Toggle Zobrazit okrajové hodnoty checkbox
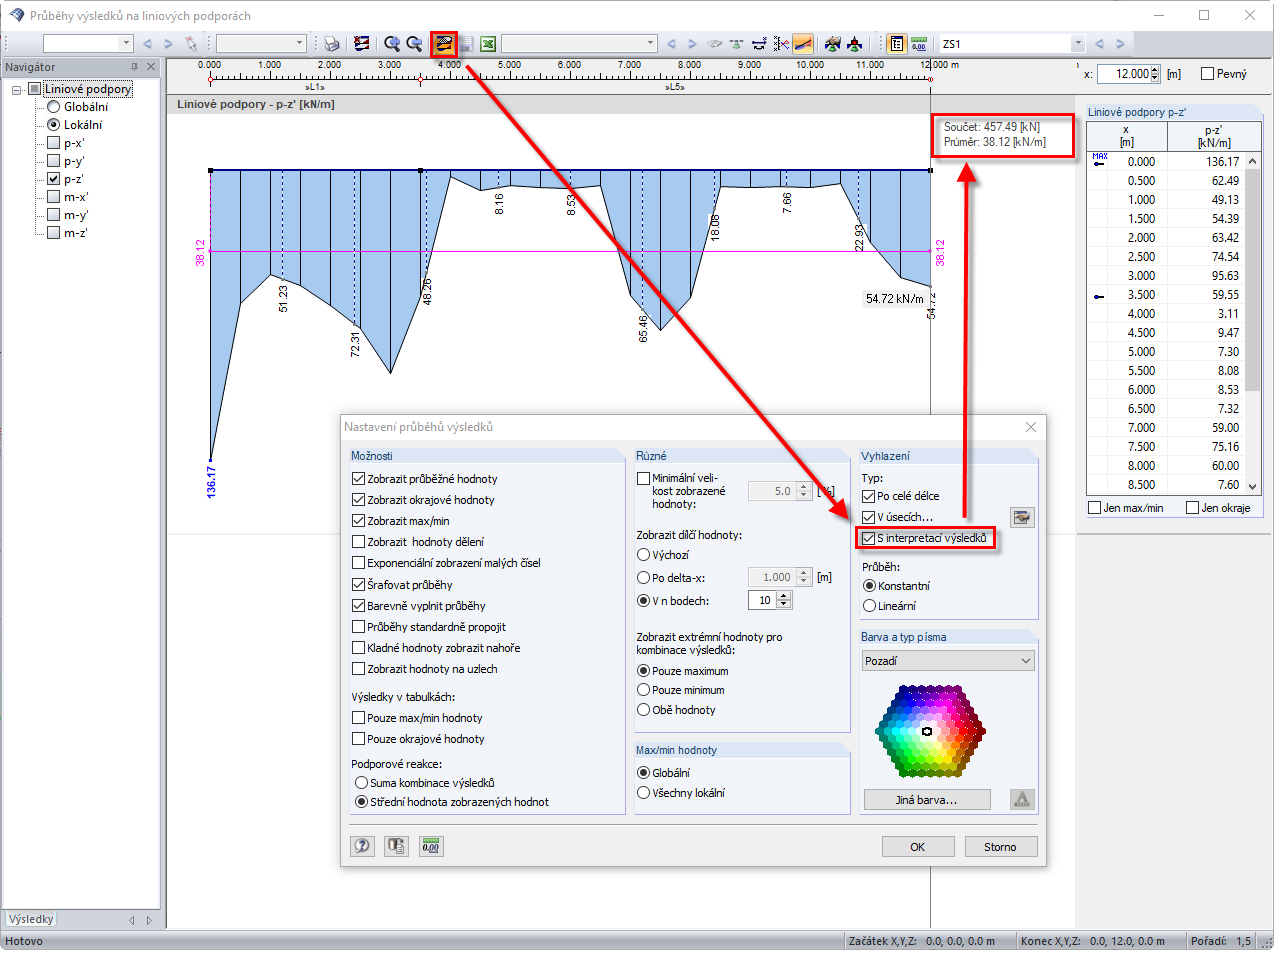Screen dimensions: 1274x955 point(359,500)
